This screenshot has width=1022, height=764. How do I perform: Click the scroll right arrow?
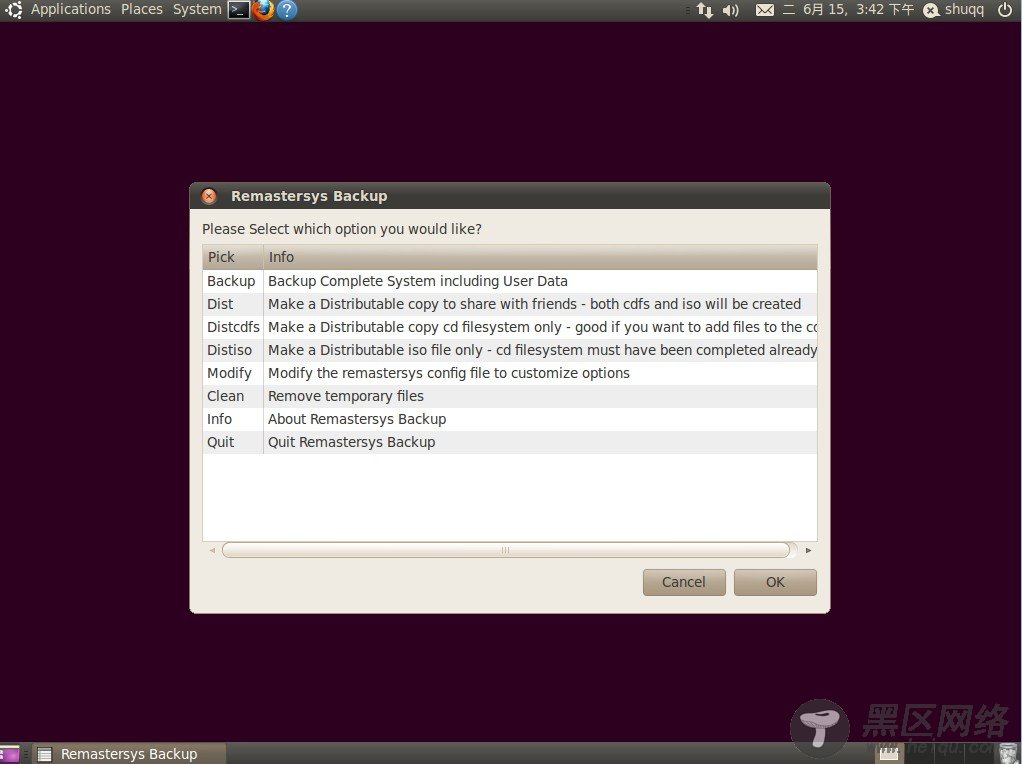[x=808, y=550]
